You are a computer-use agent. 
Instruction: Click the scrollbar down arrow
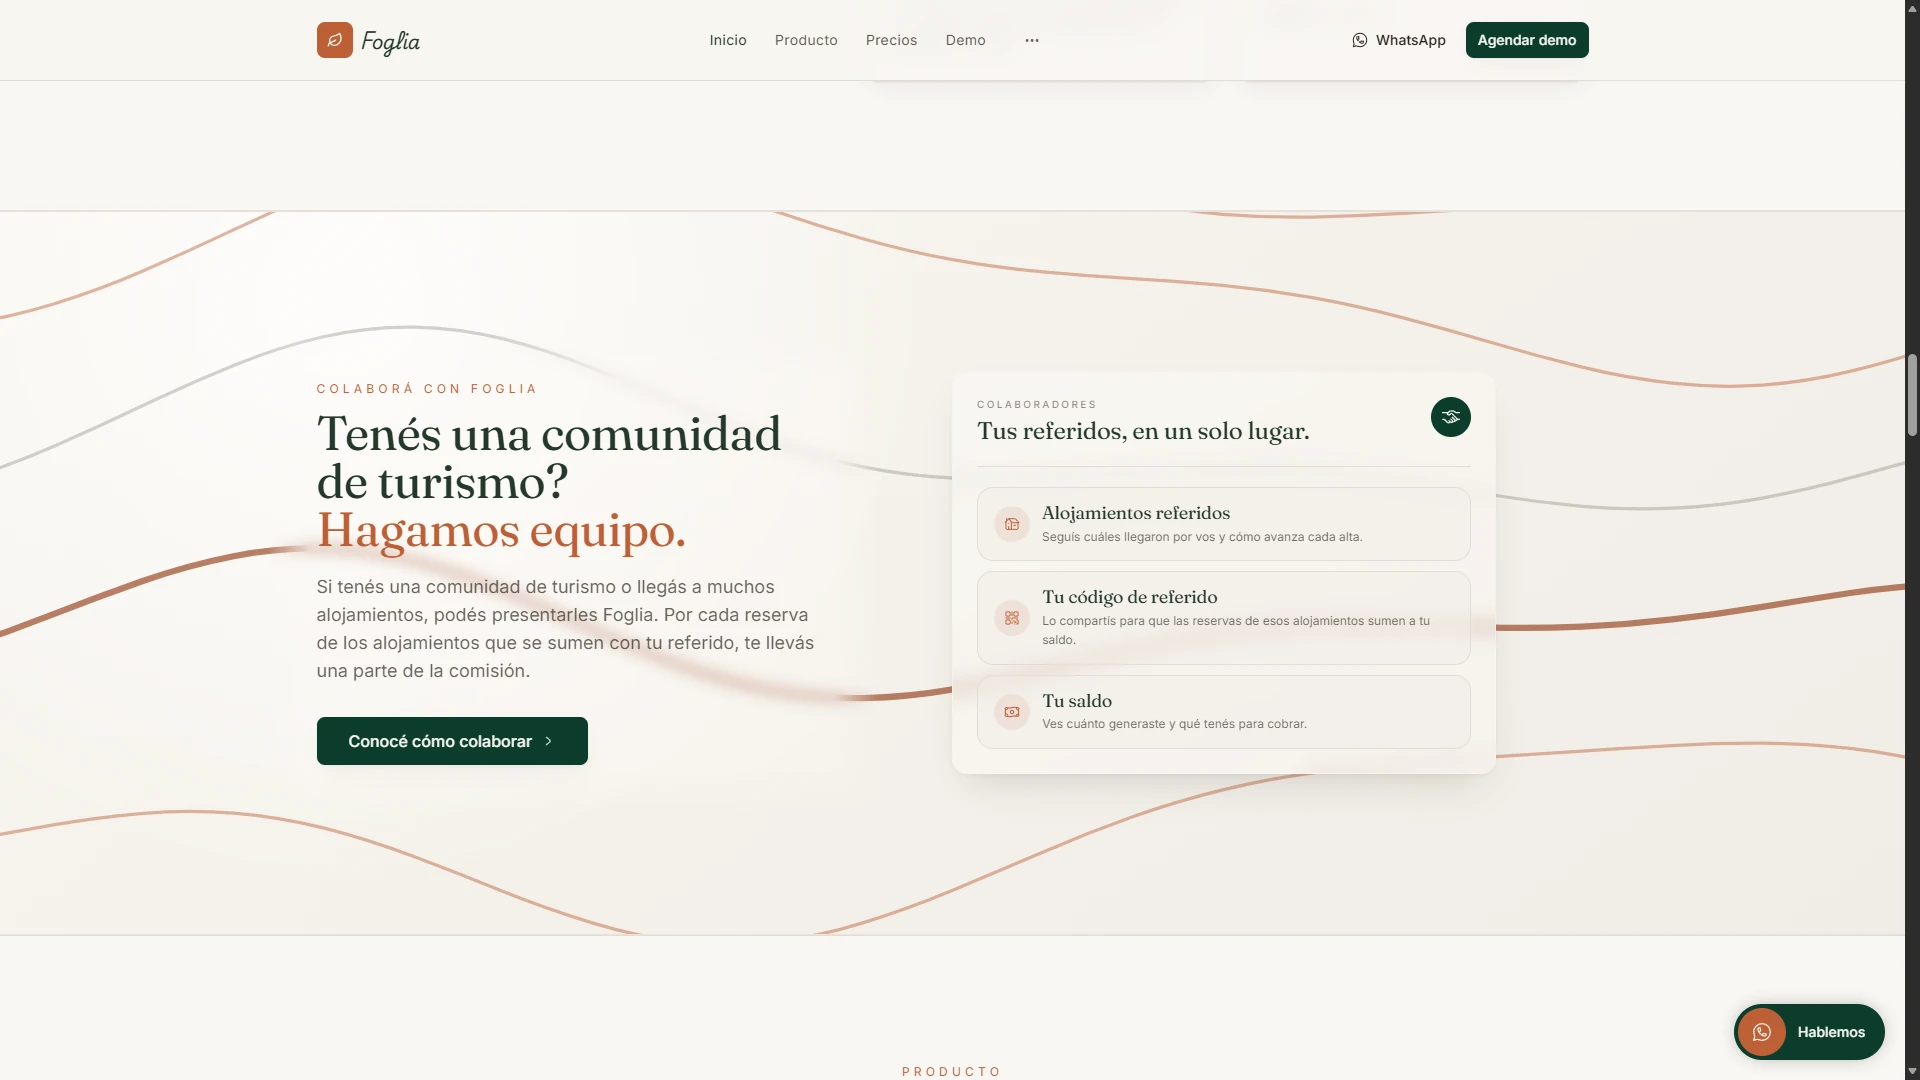click(x=1912, y=1072)
